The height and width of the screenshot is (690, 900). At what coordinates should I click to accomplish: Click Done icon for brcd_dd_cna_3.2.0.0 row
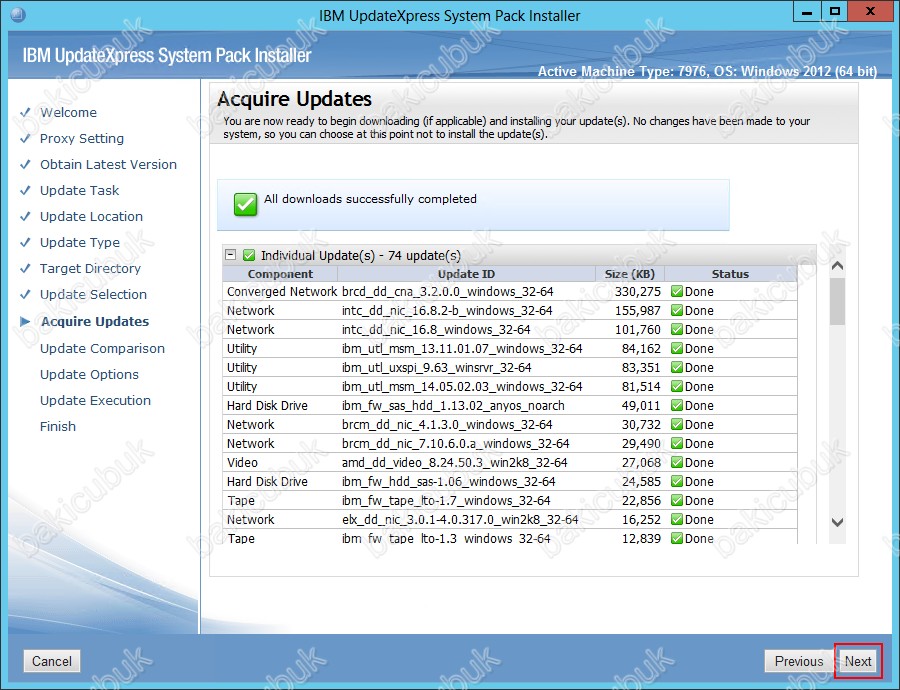(677, 291)
